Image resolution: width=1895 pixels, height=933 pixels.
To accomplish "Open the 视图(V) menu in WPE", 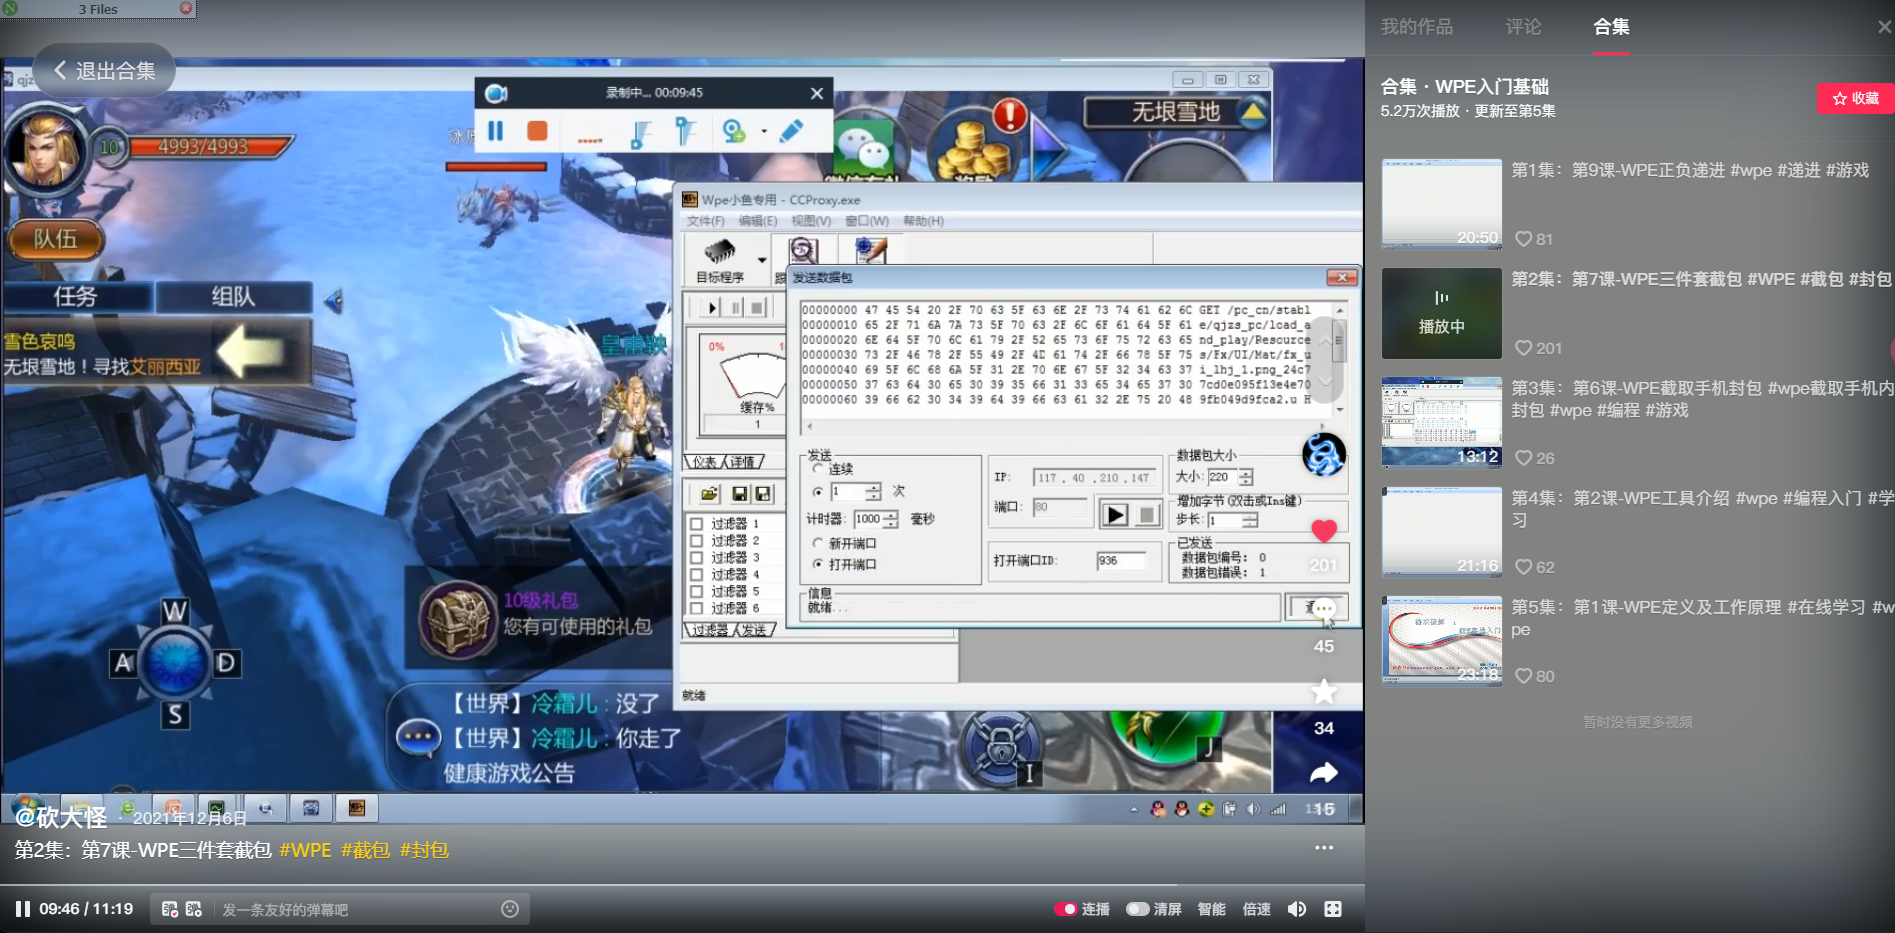I will click(812, 221).
